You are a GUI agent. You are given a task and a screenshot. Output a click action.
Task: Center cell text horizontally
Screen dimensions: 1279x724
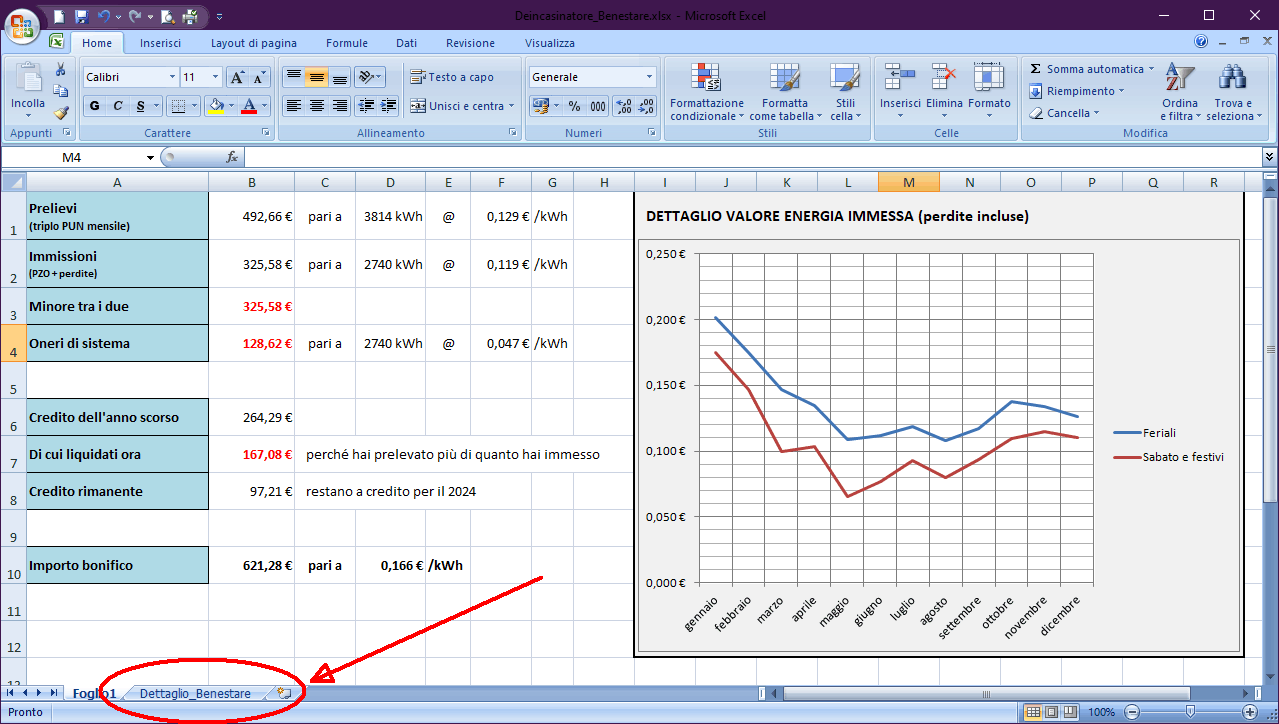(316, 106)
